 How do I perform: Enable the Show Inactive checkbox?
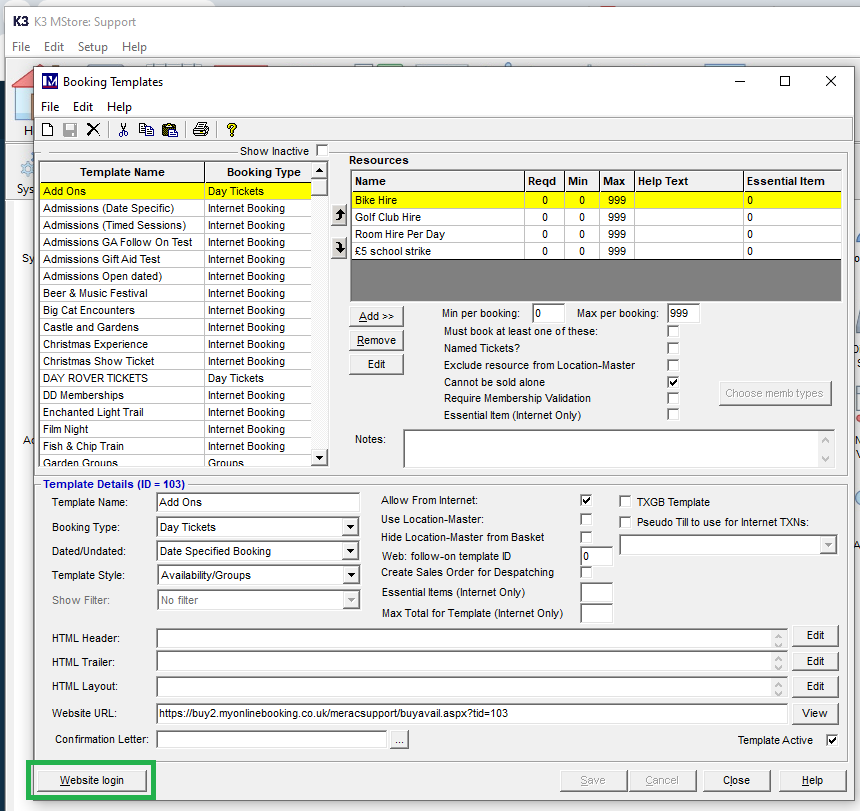point(322,151)
